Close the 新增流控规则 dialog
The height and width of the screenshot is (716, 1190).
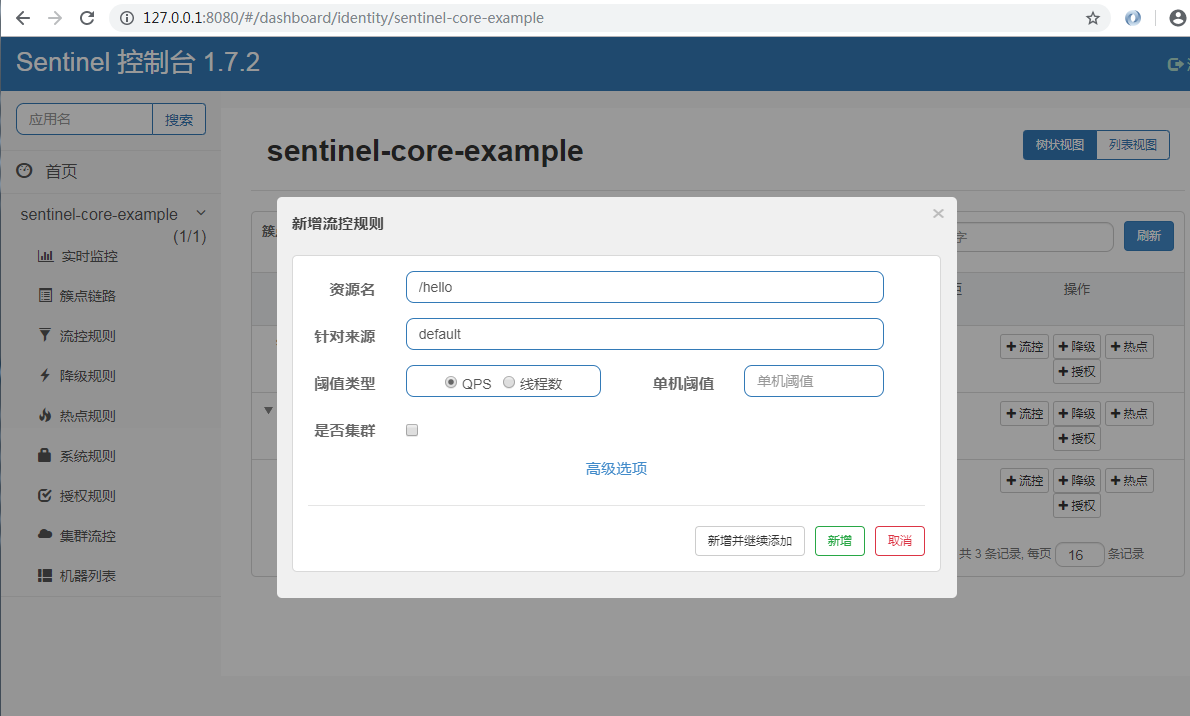pyautogui.click(x=938, y=213)
